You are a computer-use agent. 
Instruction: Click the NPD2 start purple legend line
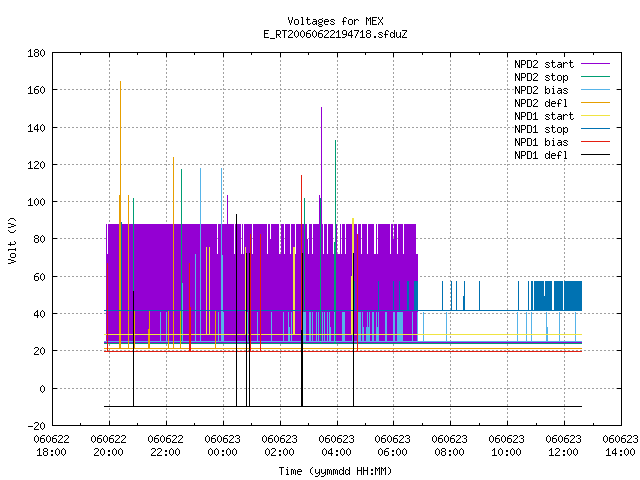tap(595, 64)
